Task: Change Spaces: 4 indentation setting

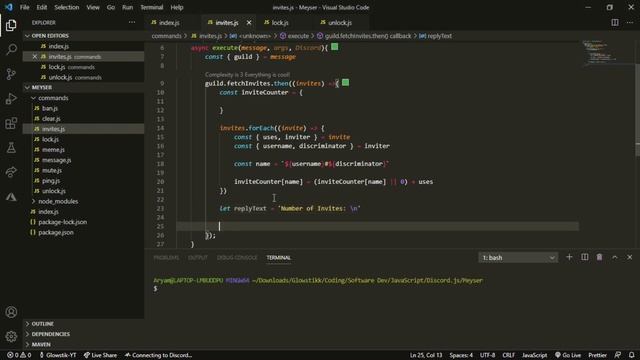Action: coord(461,355)
